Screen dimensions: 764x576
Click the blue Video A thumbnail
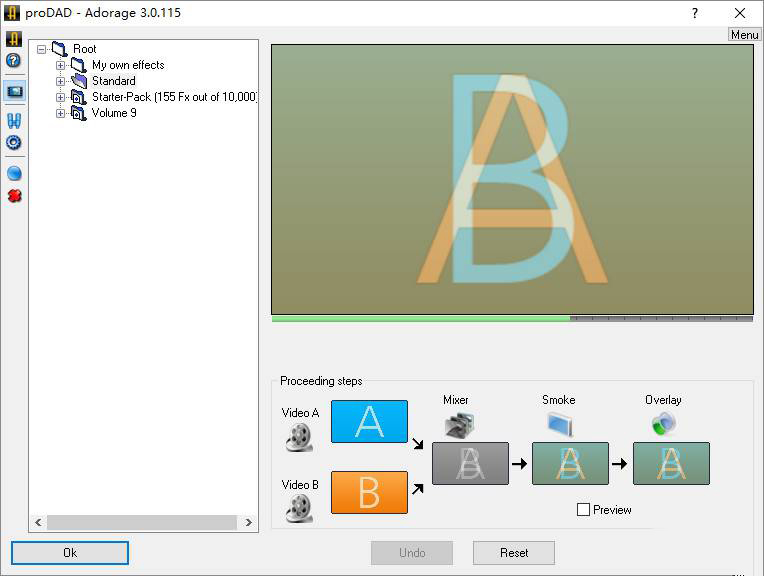coord(369,421)
